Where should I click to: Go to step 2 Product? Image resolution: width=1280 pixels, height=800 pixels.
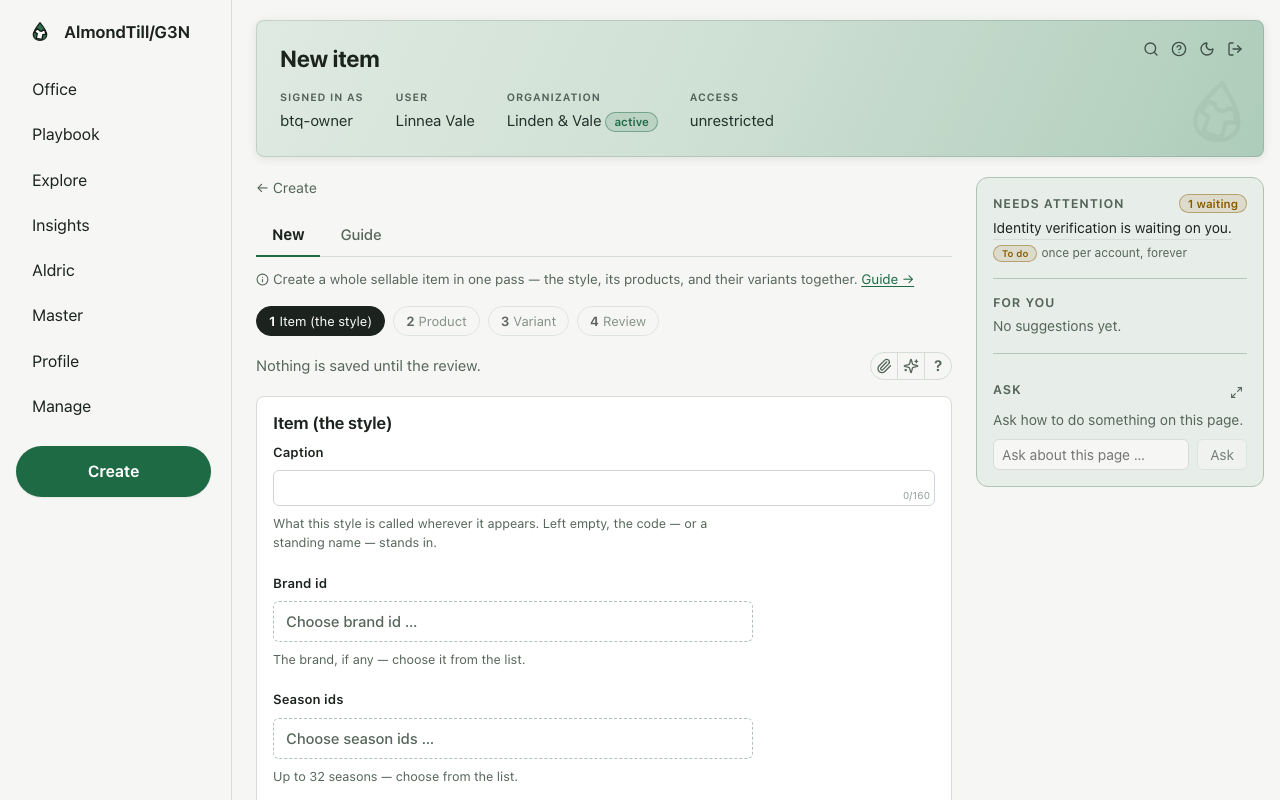click(436, 321)
